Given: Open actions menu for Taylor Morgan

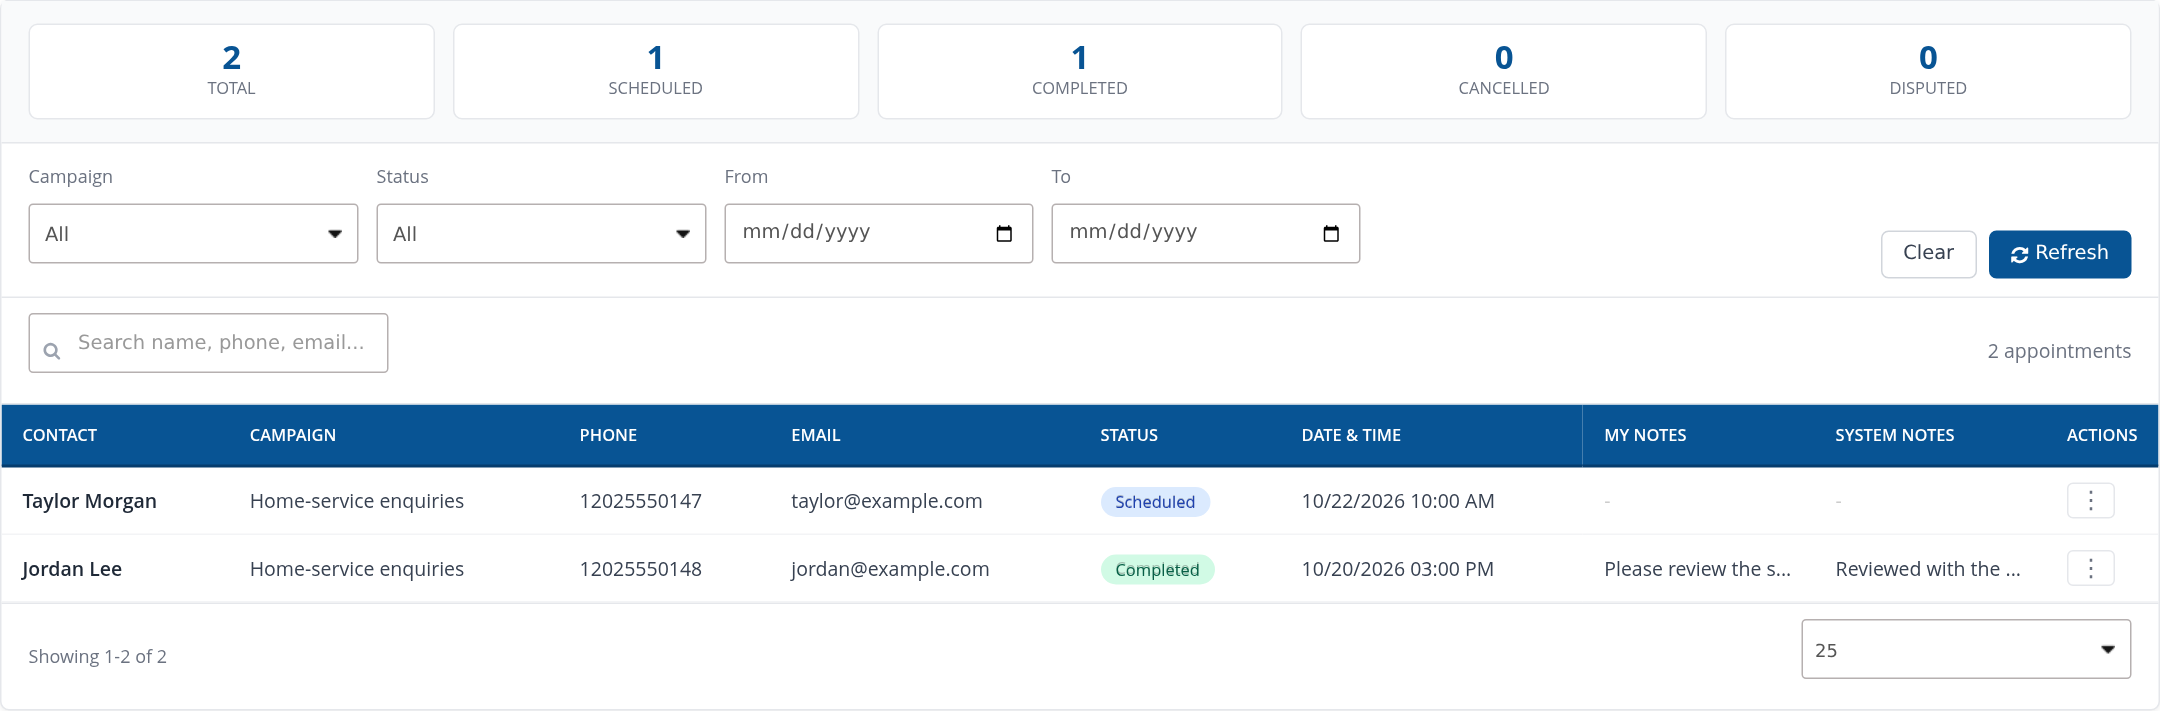Looking at the screenshot, I should [x=2090, y=501].
